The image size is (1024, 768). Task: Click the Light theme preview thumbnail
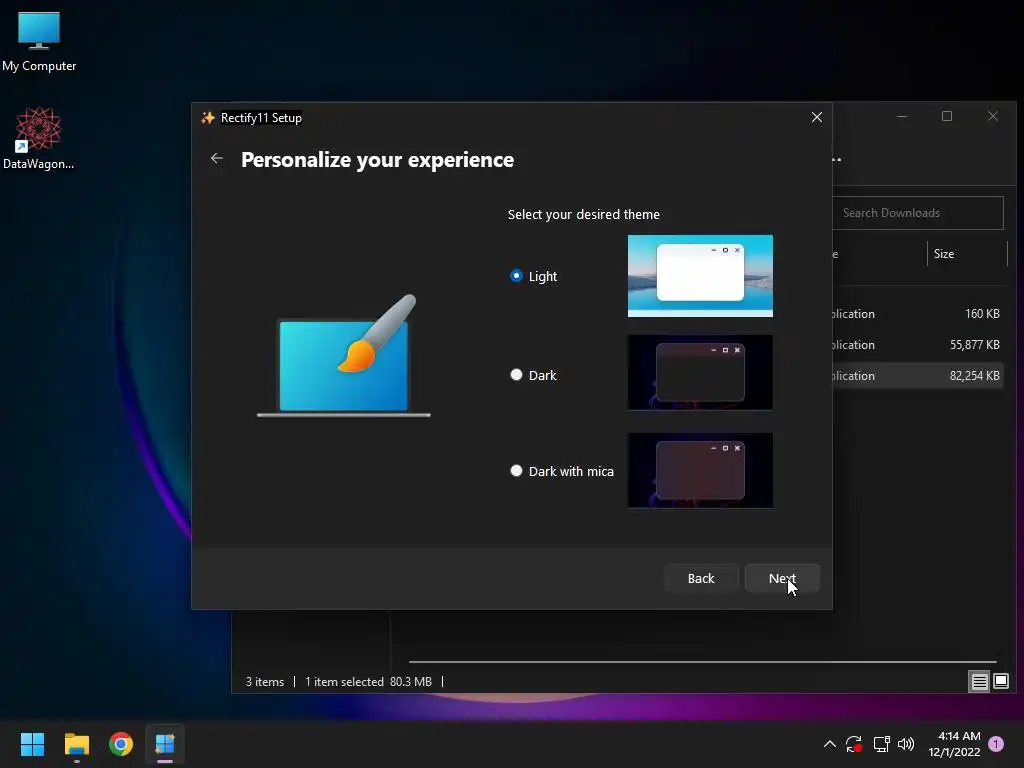[700, 276]
